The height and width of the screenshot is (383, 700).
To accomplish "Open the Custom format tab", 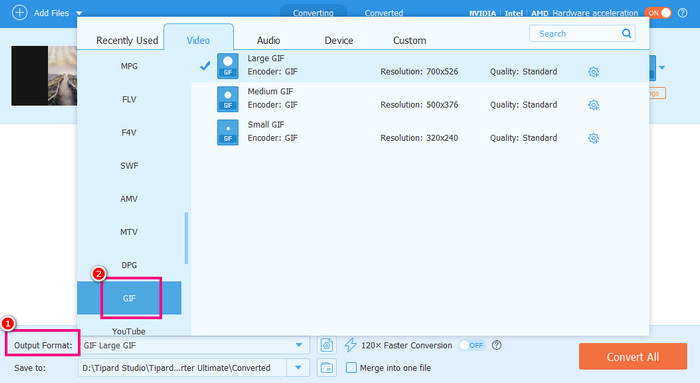I will click(x=409, y=40).
